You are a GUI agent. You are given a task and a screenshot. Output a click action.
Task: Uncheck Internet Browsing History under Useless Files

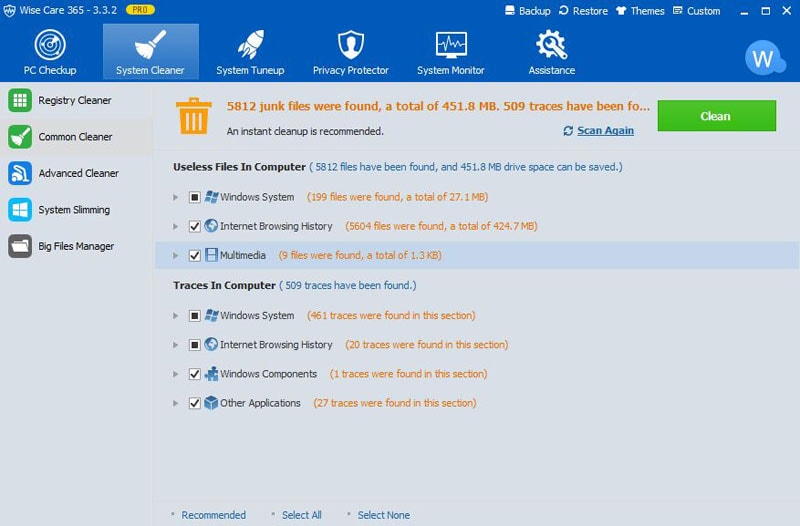coord(194,226)
